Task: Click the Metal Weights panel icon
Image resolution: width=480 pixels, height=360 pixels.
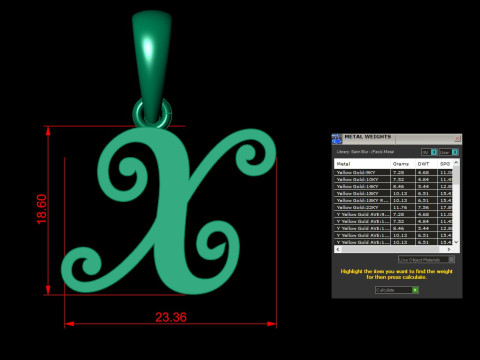Action: click(x=337, y=139)
